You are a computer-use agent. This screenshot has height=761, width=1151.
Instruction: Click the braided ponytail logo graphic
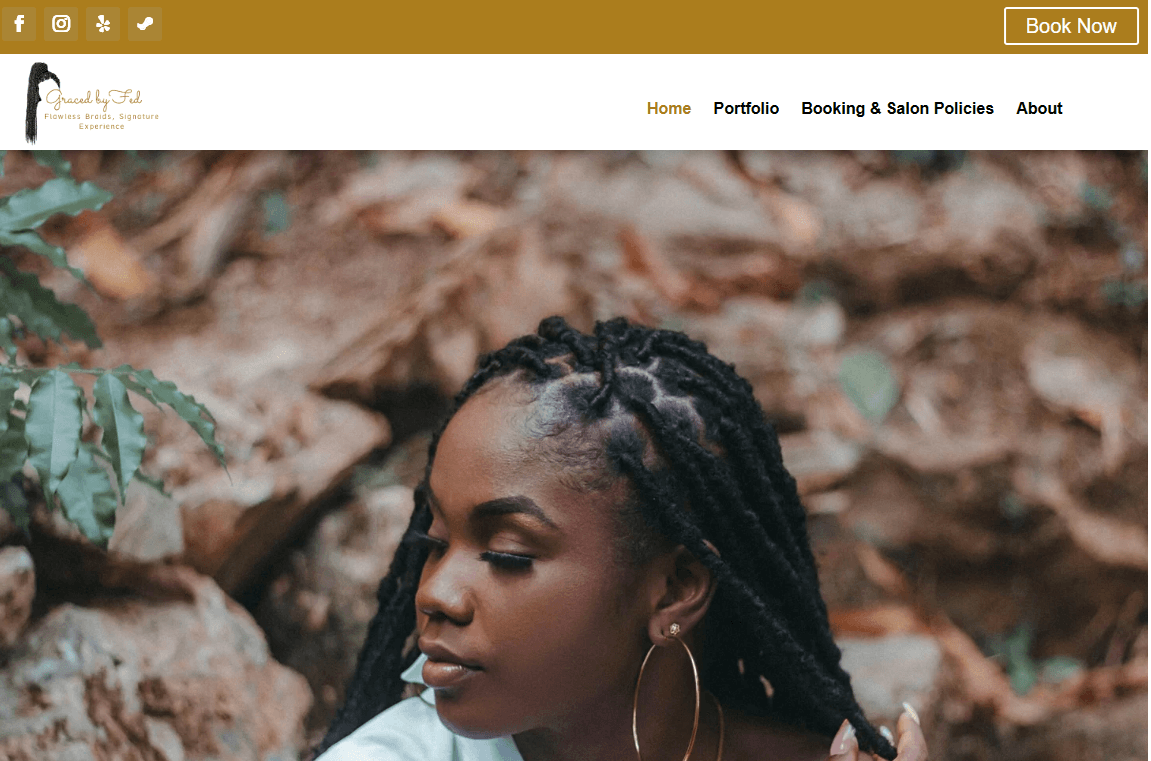[37, 103]
